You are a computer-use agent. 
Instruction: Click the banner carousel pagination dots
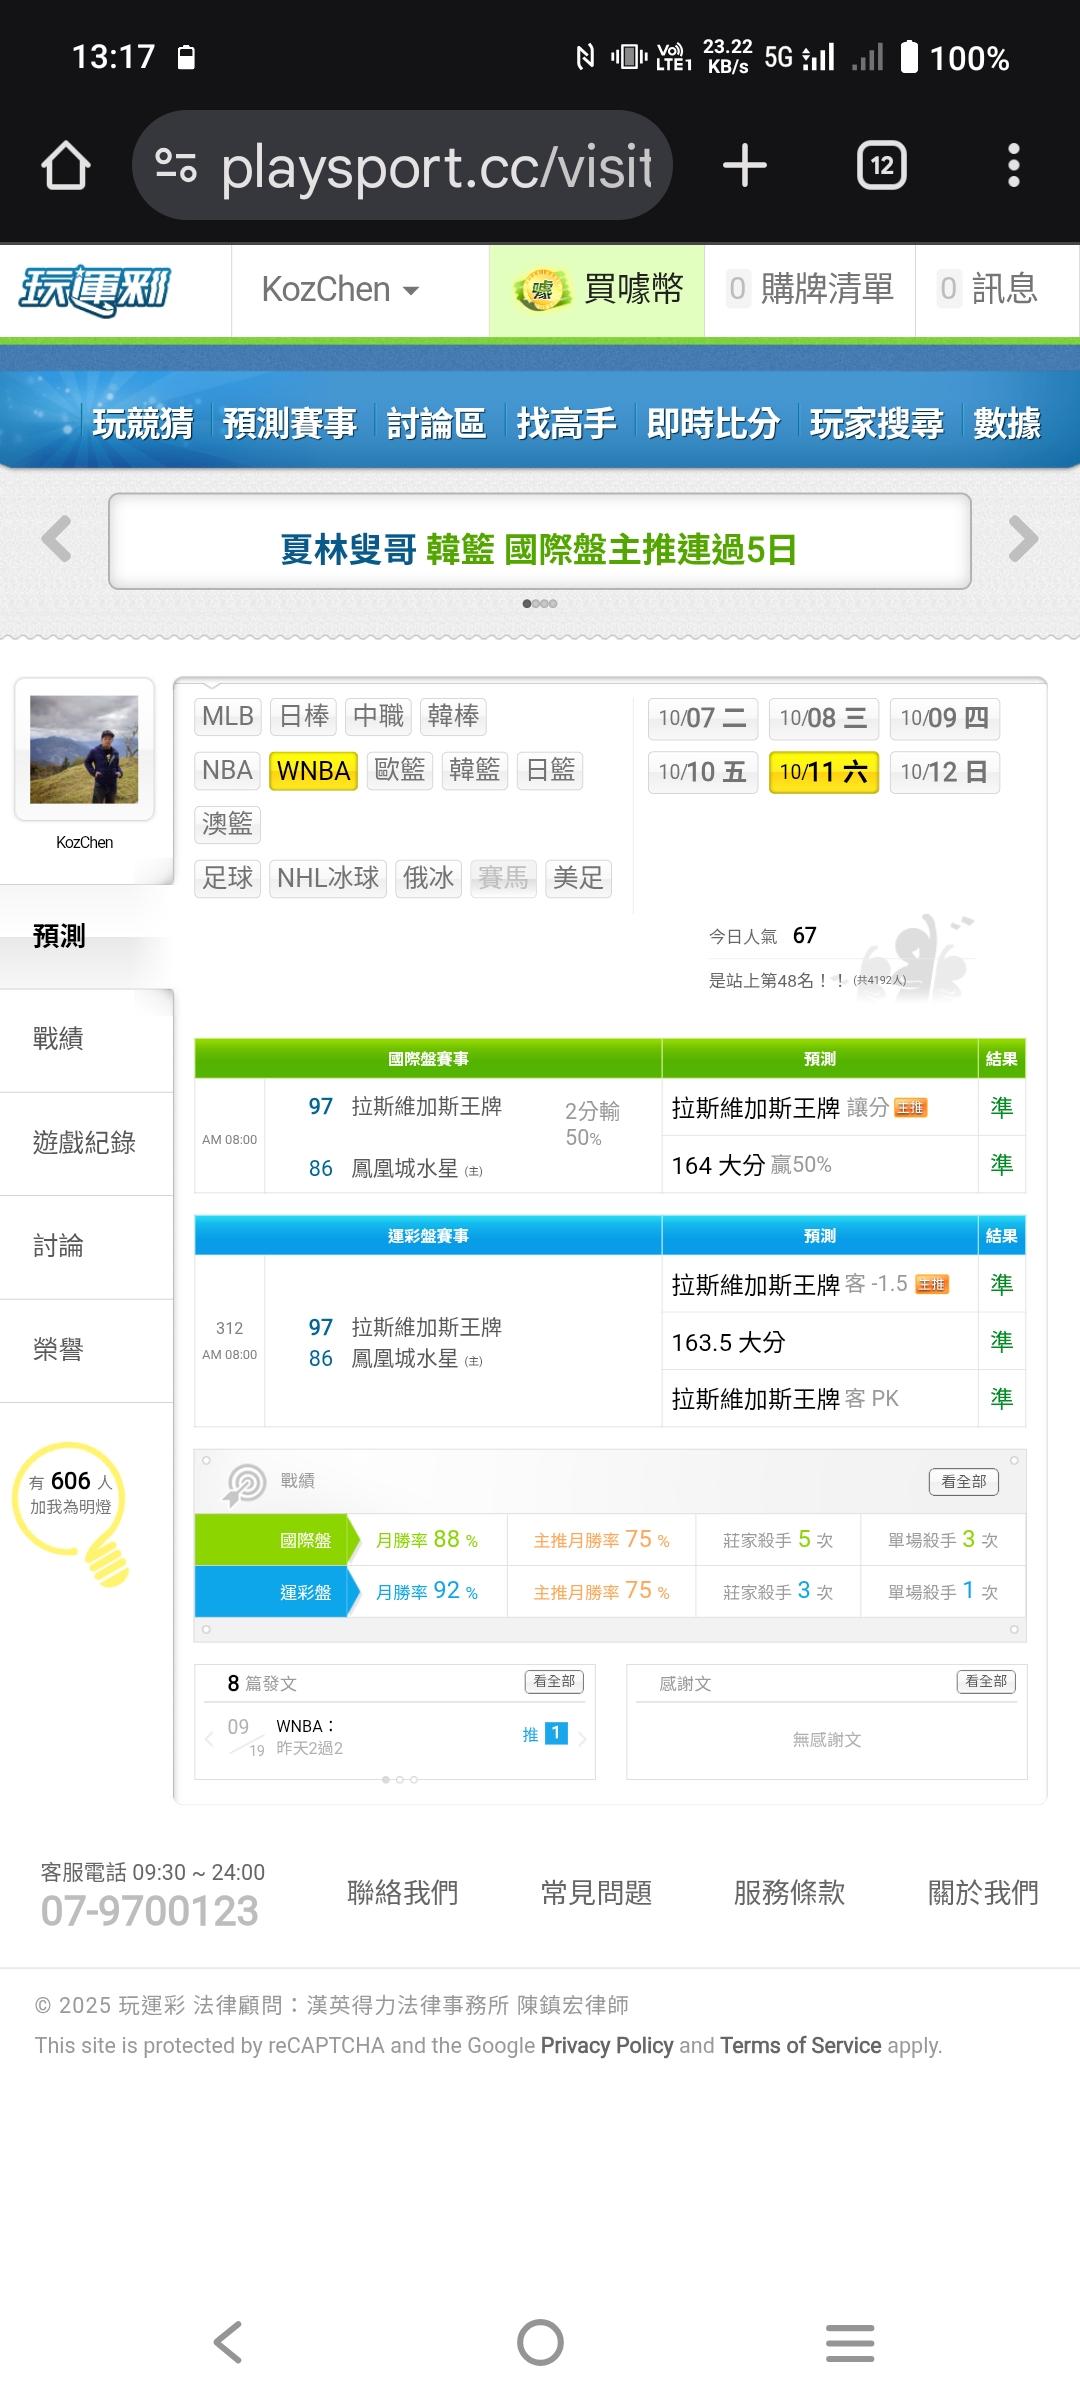540,603
